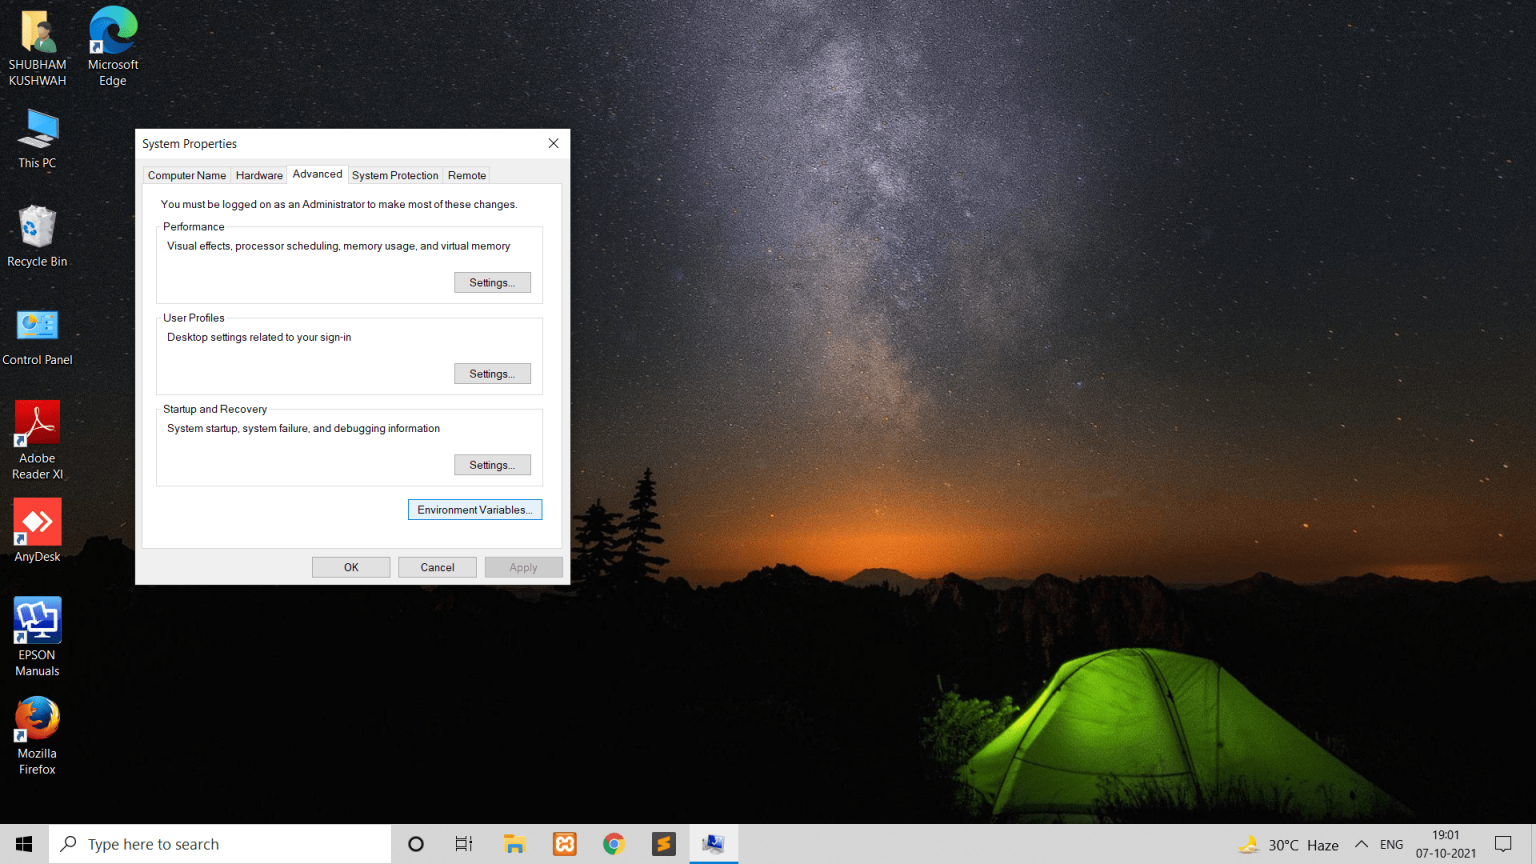Open the EPSON Manuals shortcut
The width and height of the screenshot is (1536, 864).
[37, 637]
